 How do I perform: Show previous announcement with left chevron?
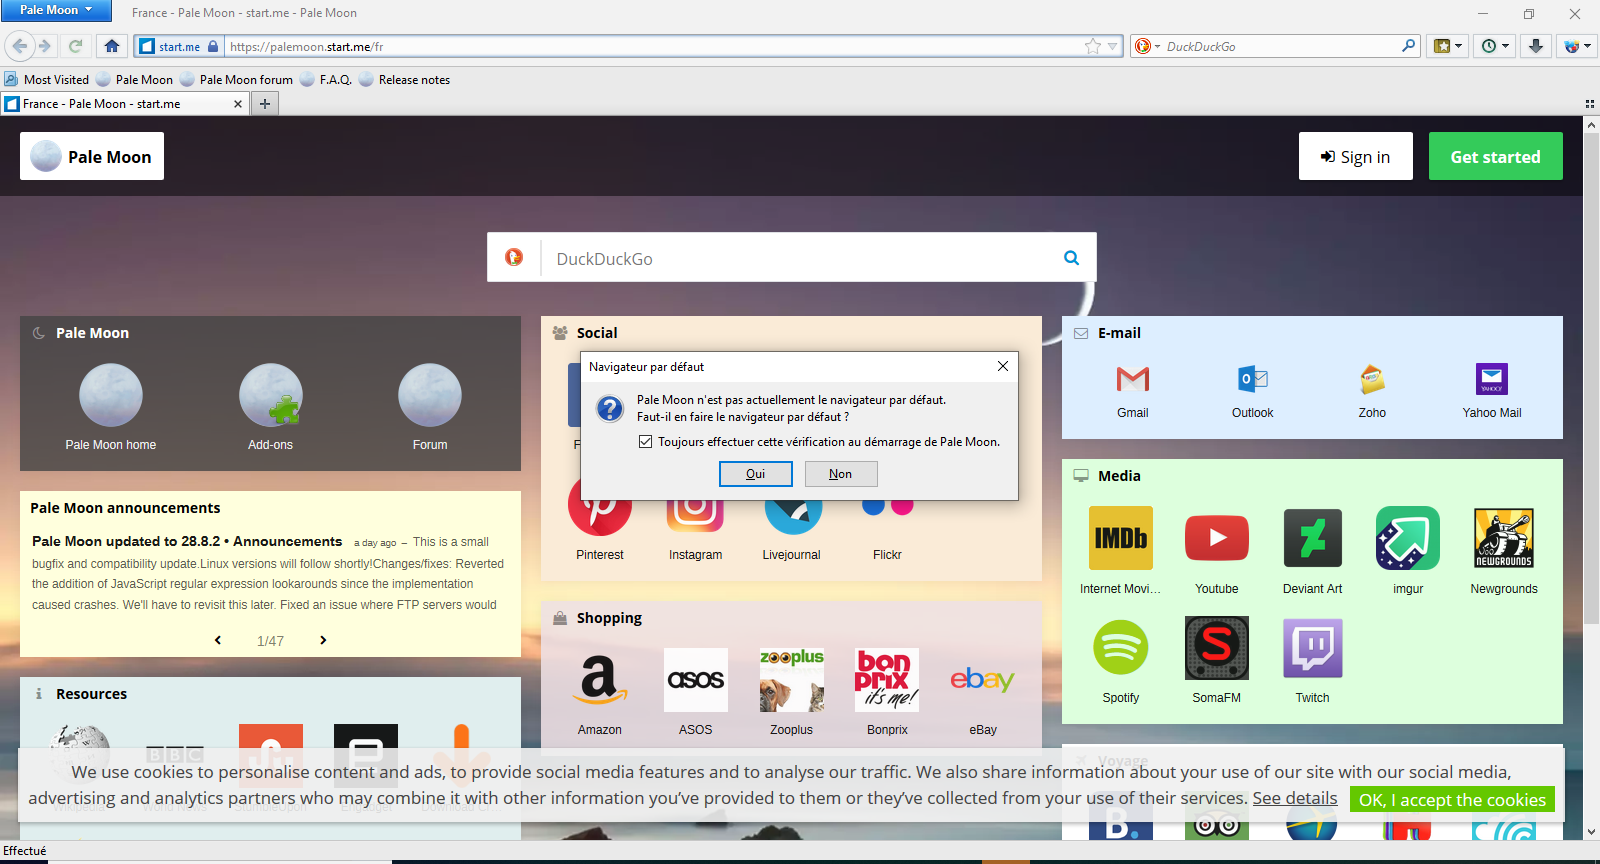[218, 640]
